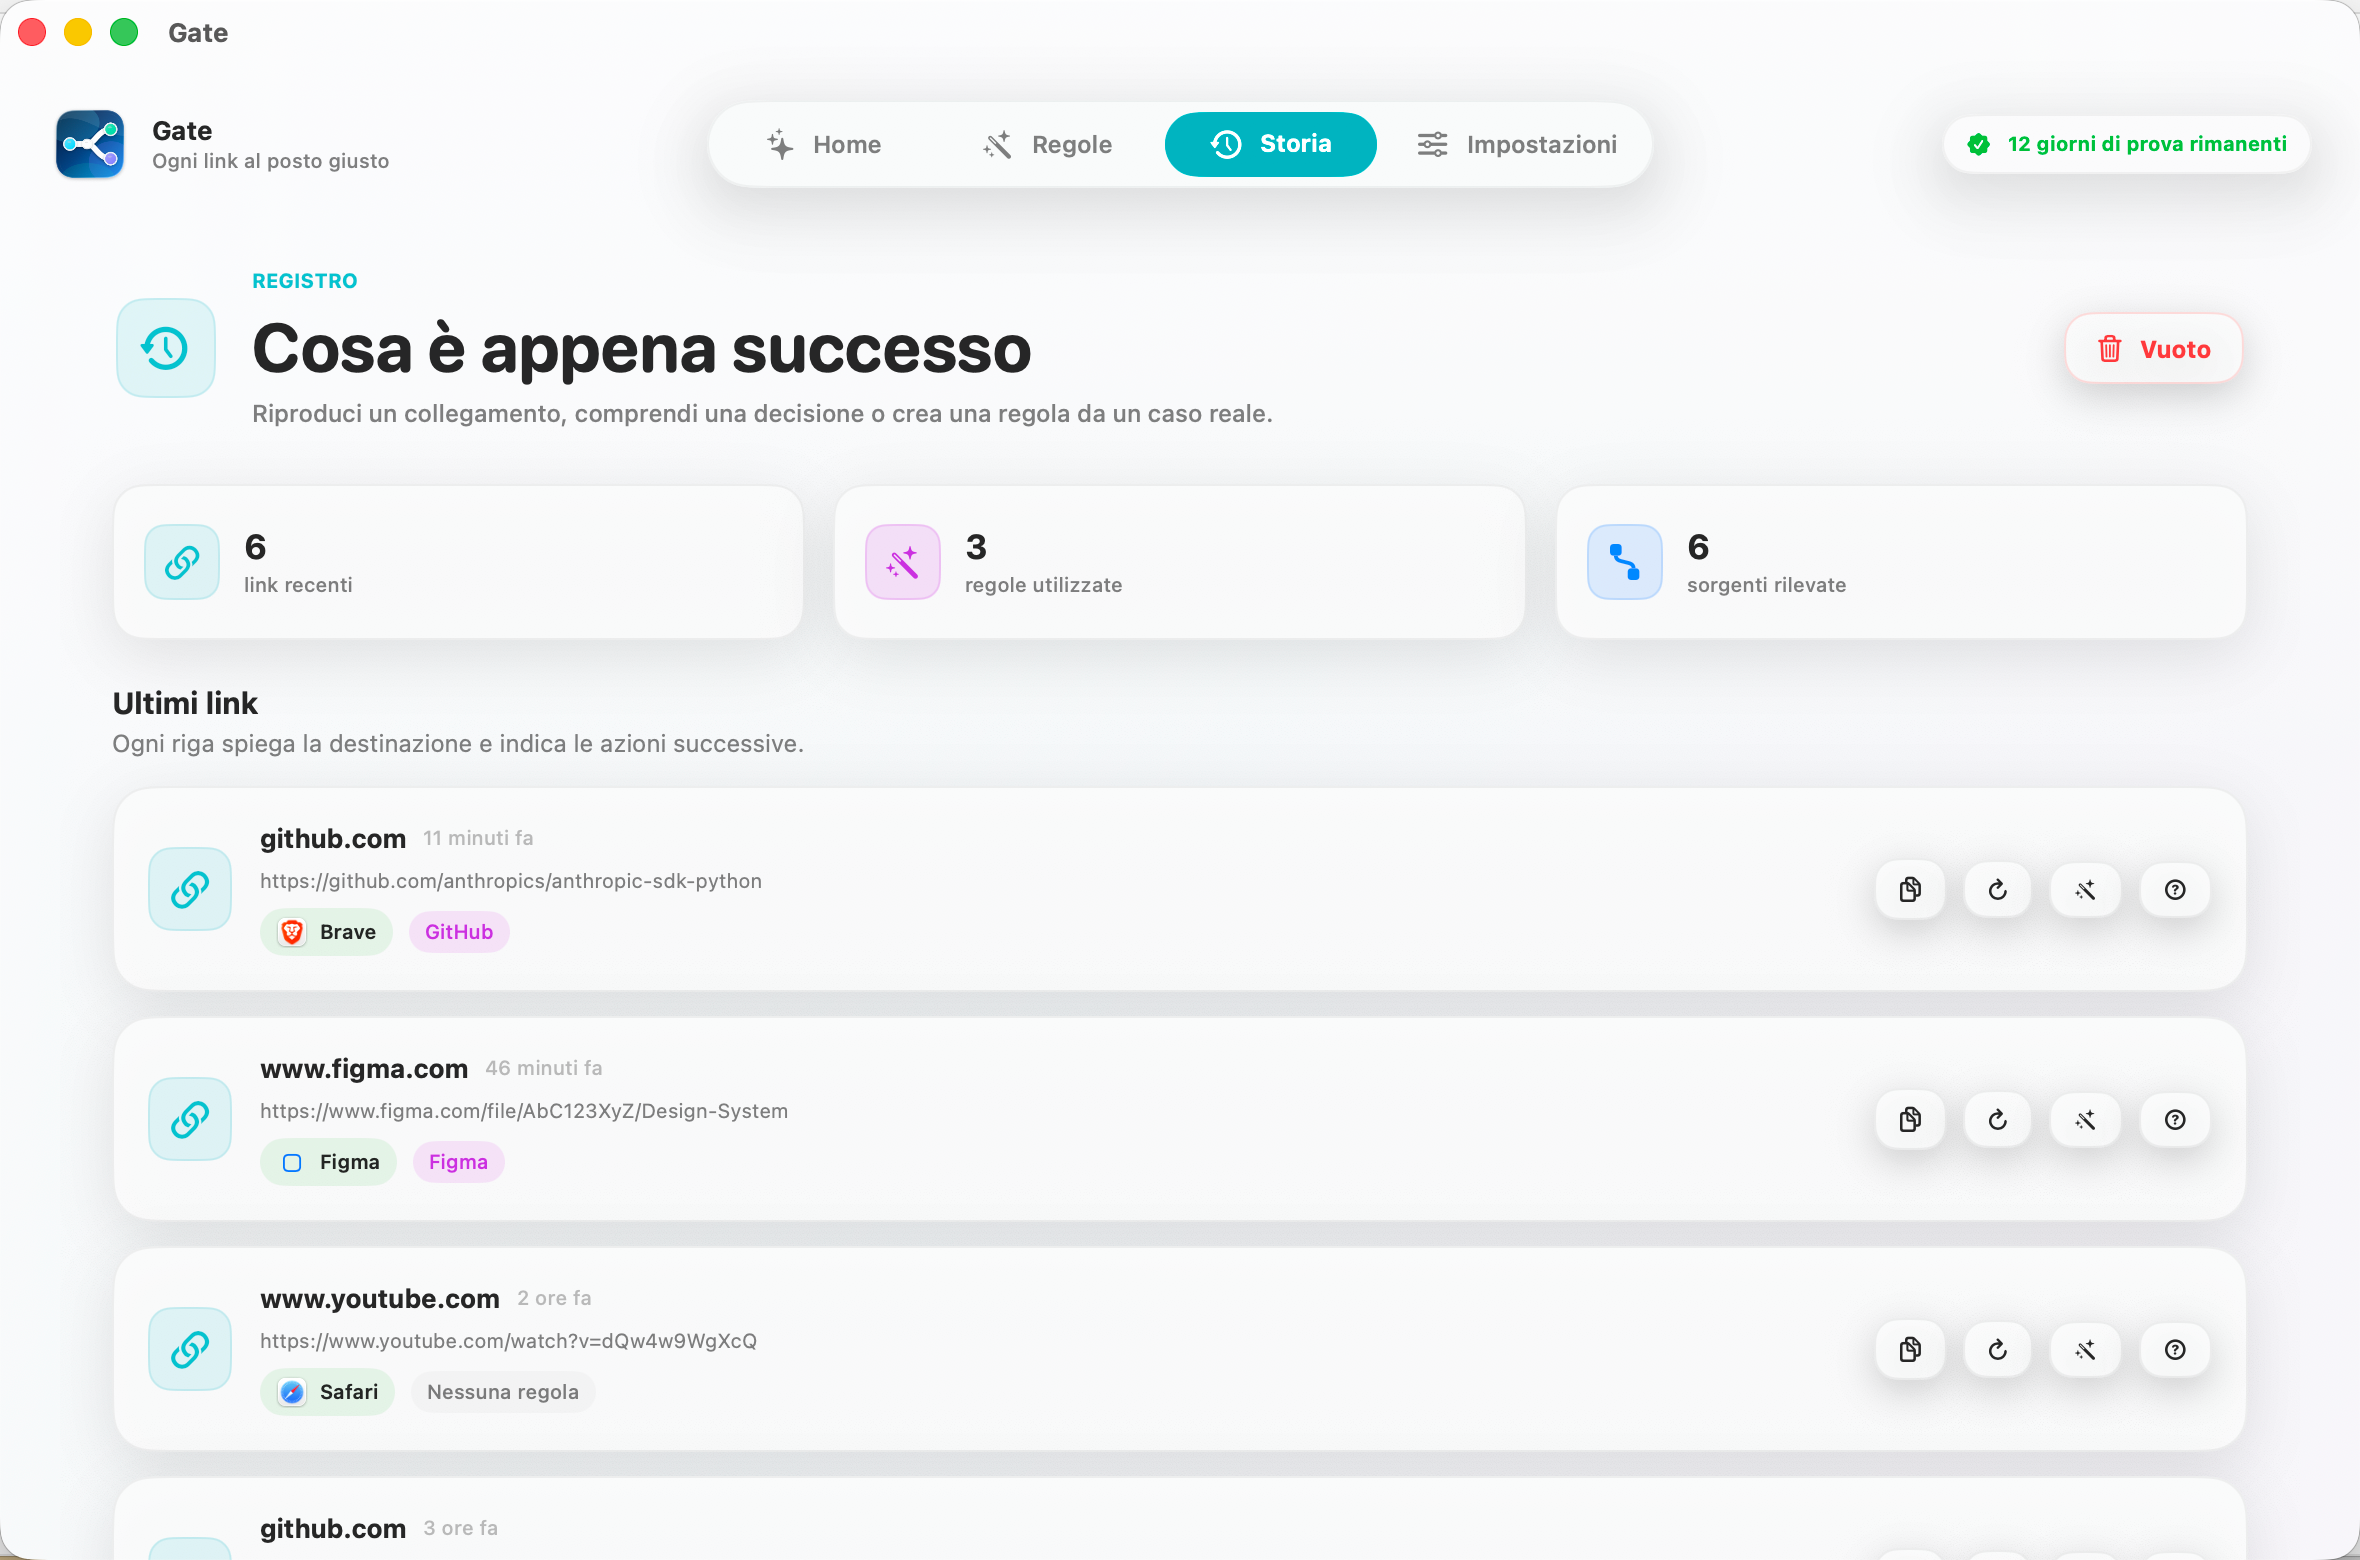Switch to the Home tab

(x=824, y=144)
